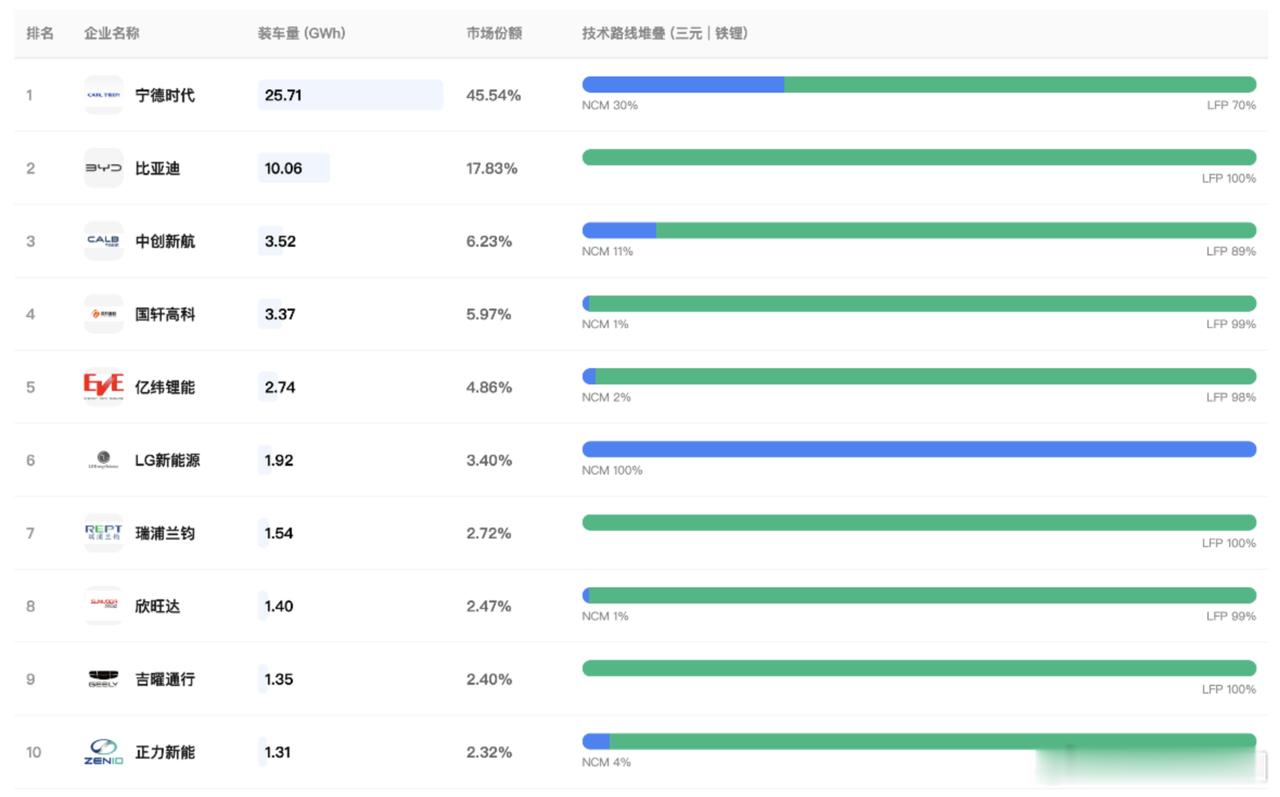Click the BYD logo icon
1280x797 pixels.
104,168
